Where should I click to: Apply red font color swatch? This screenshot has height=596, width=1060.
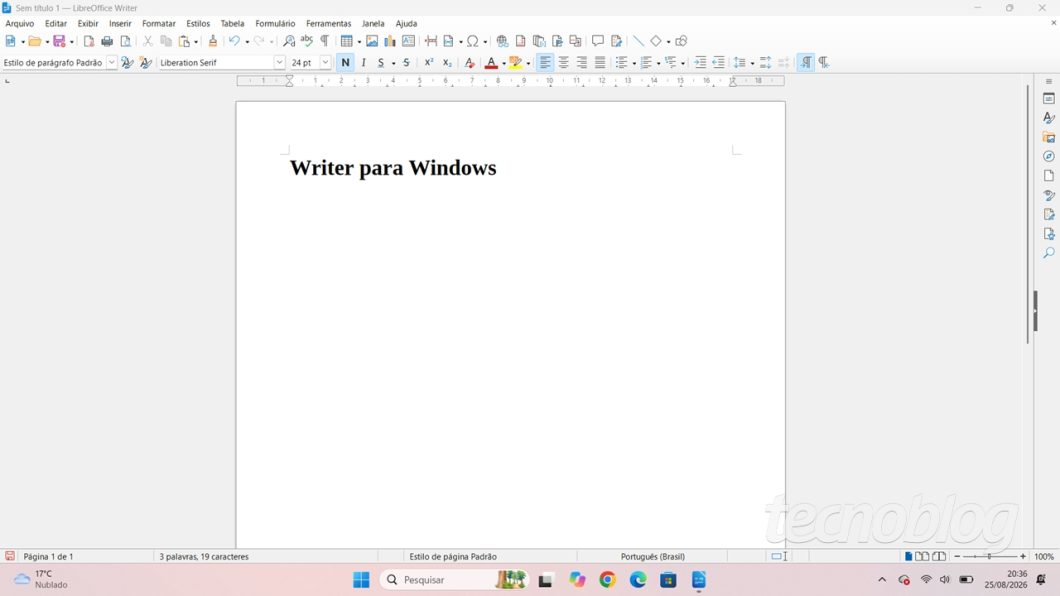click(491, 62)
